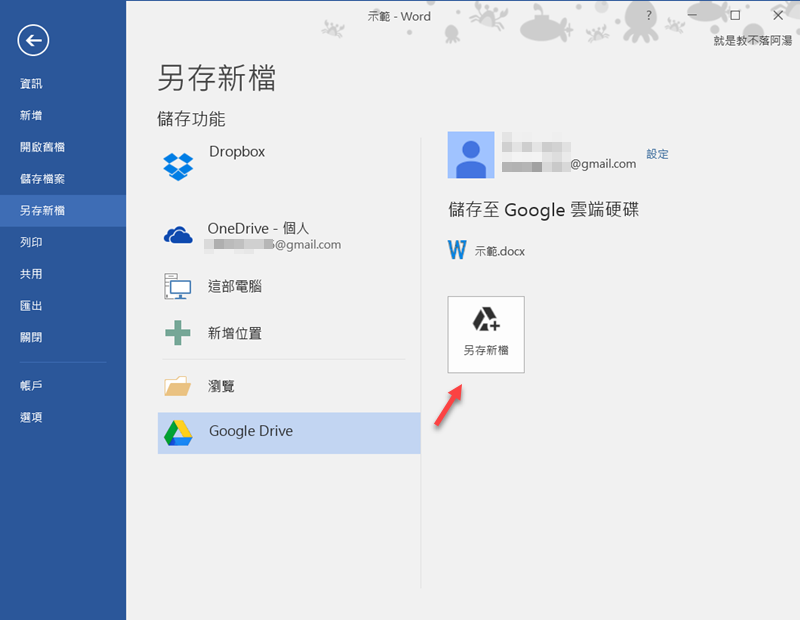Select 新增位置 label
Viewport: 800px width, 620px height.
coord(235,333)
